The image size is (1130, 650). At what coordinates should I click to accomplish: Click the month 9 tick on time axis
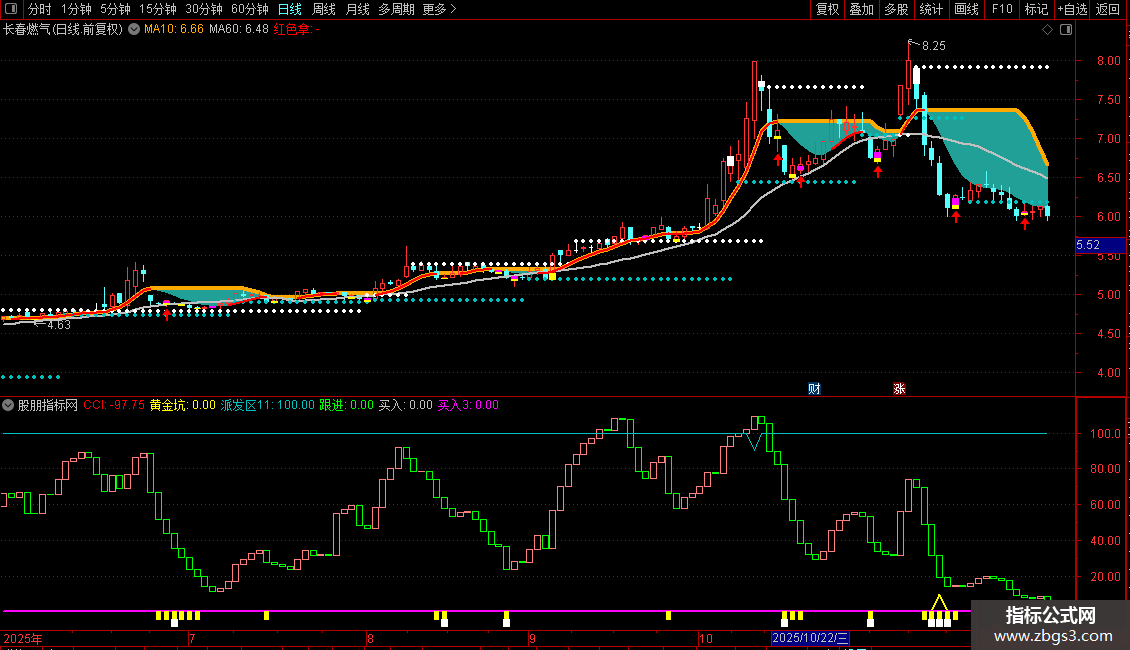[532, 638]
